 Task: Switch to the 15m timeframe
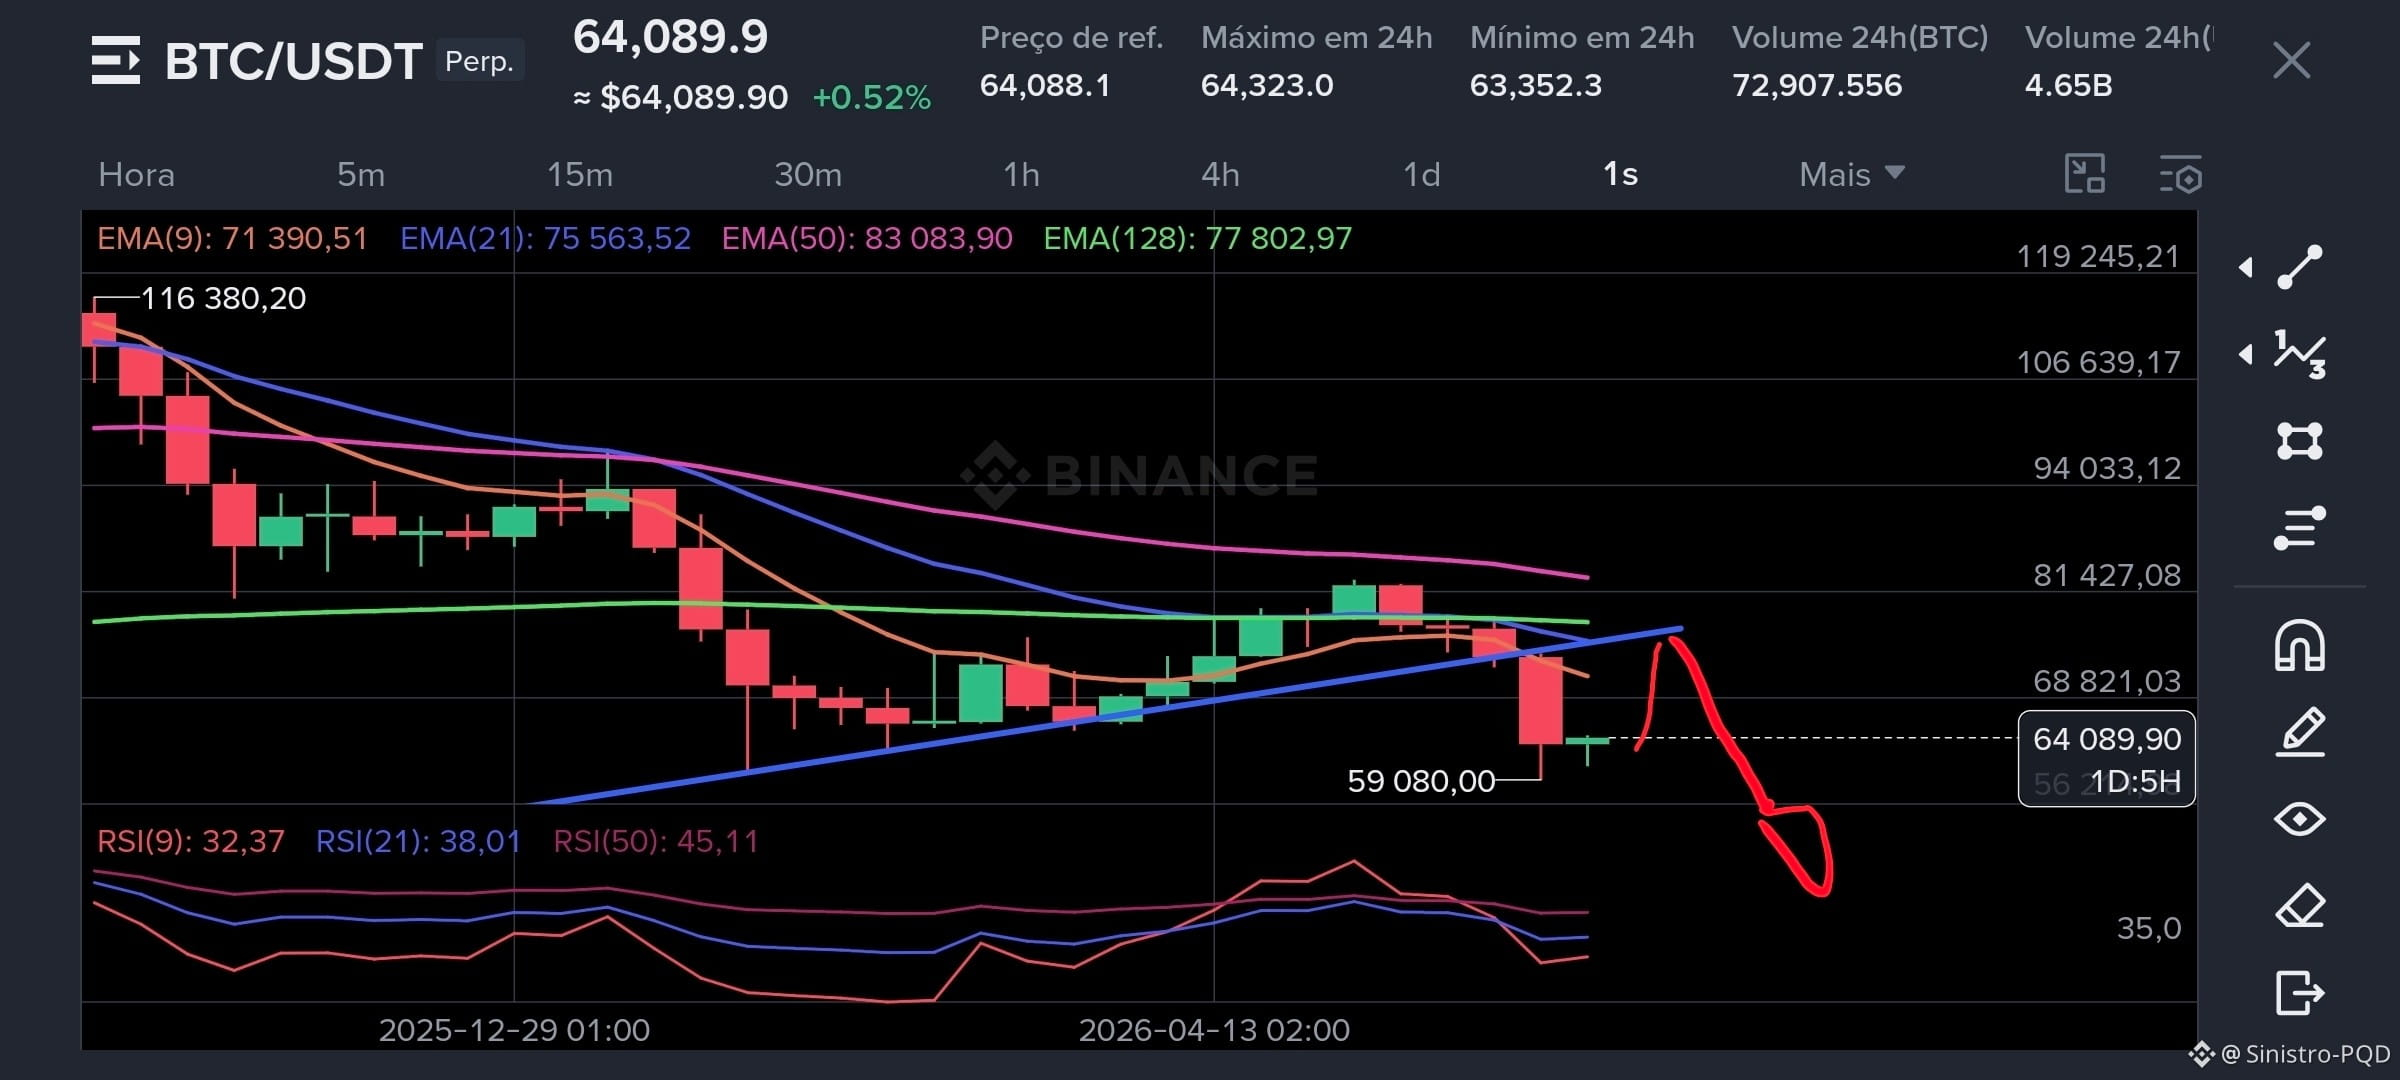579,175
